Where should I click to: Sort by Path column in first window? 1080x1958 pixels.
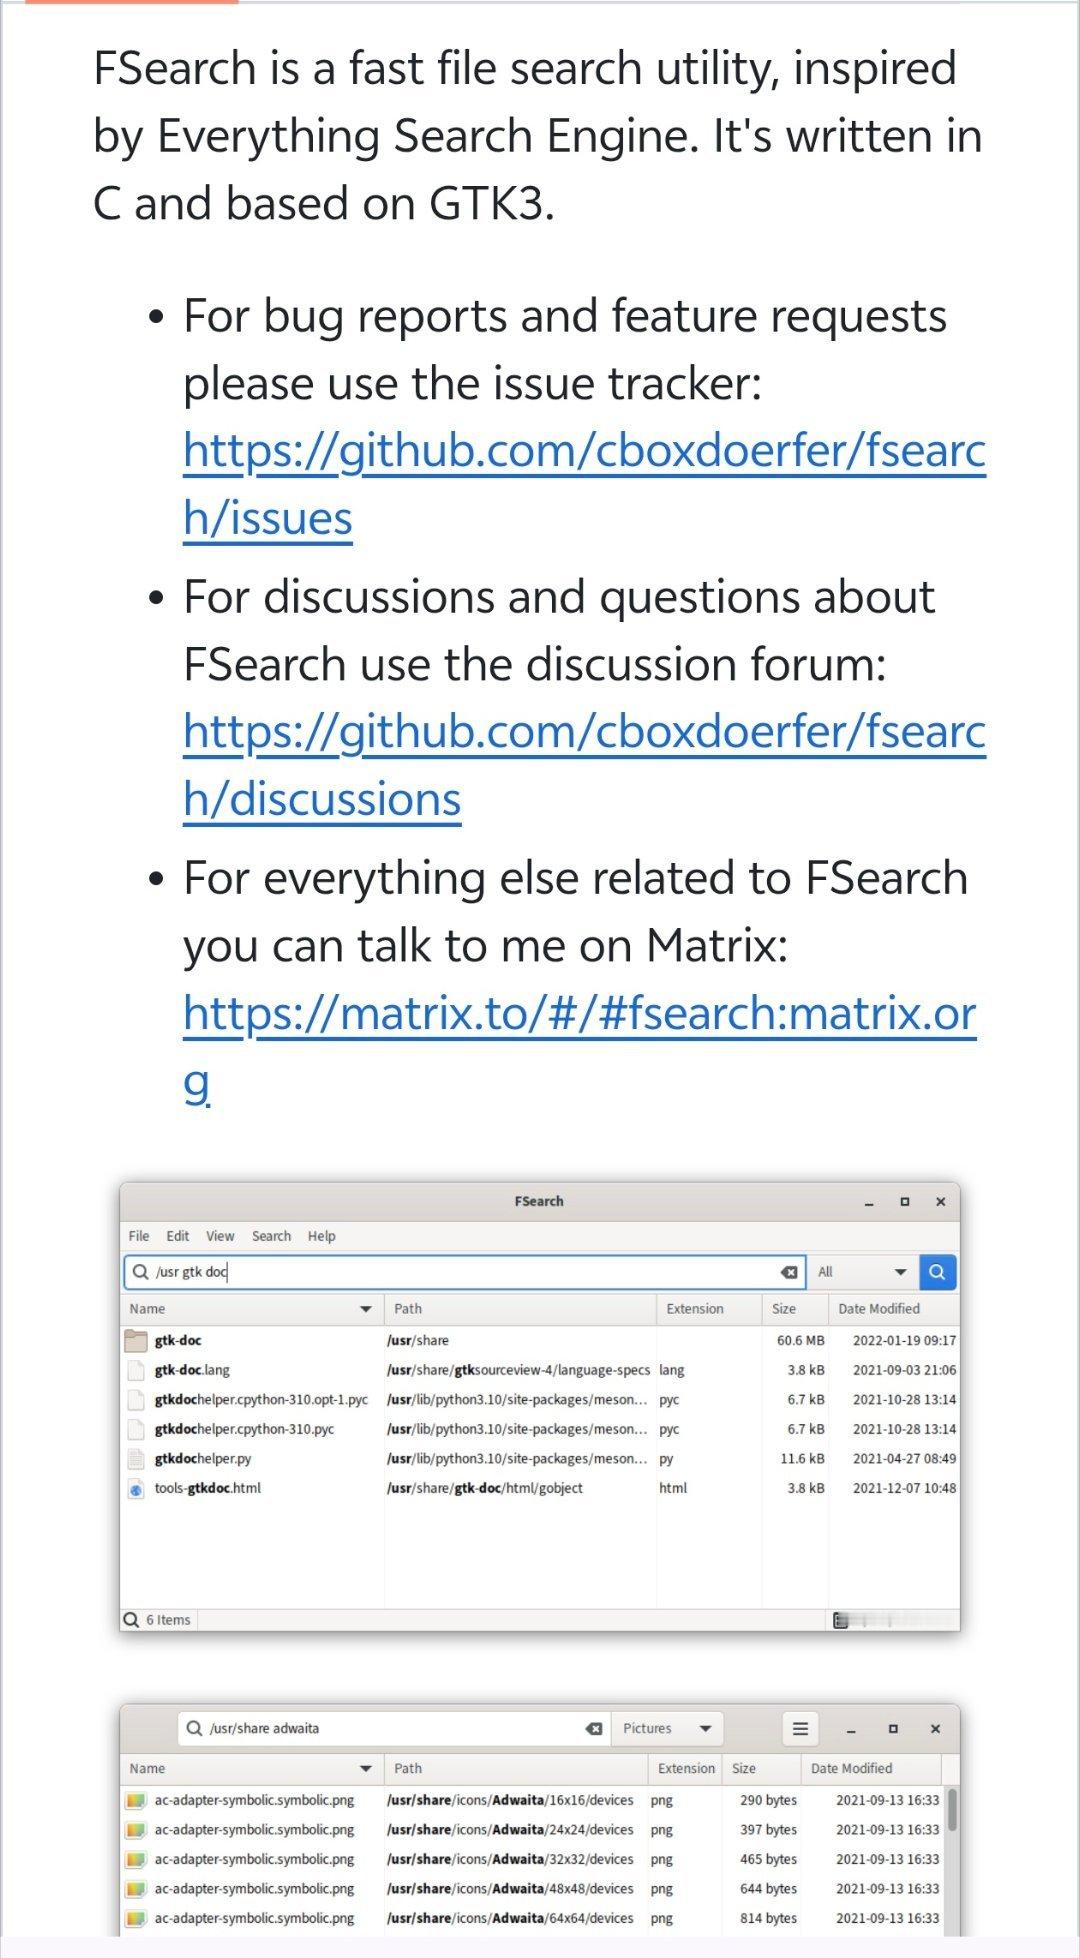[x=520, y=1309]
